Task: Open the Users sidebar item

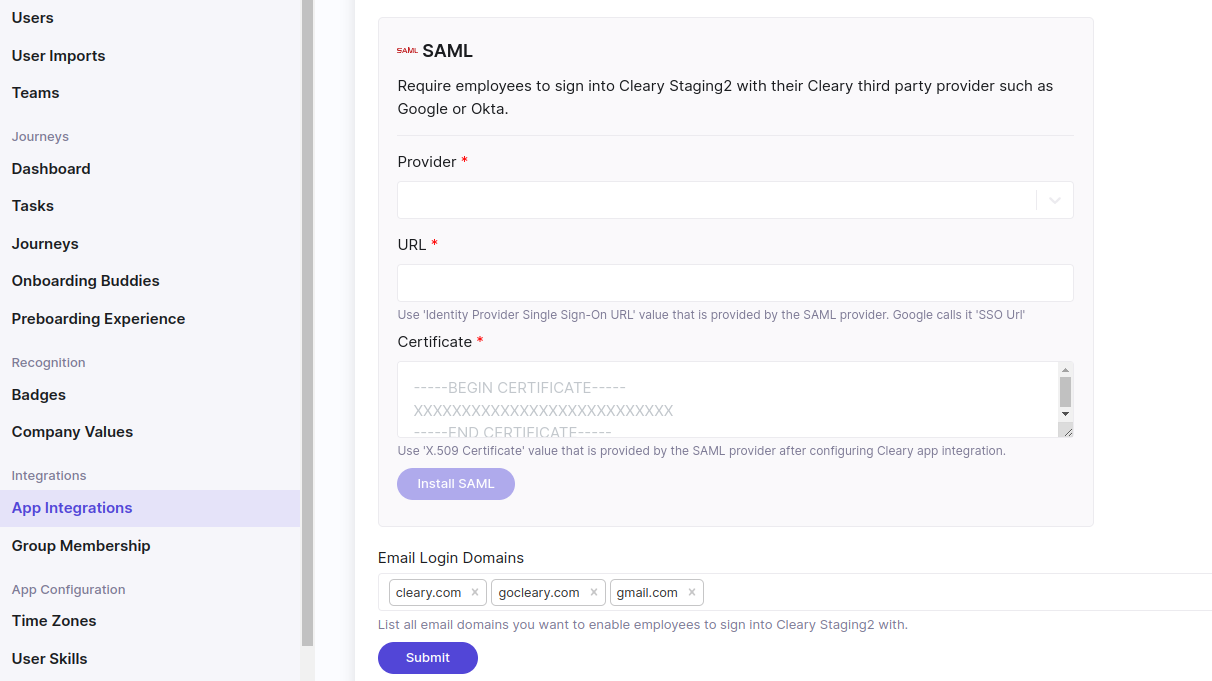Action: click(x=33, y=18)
